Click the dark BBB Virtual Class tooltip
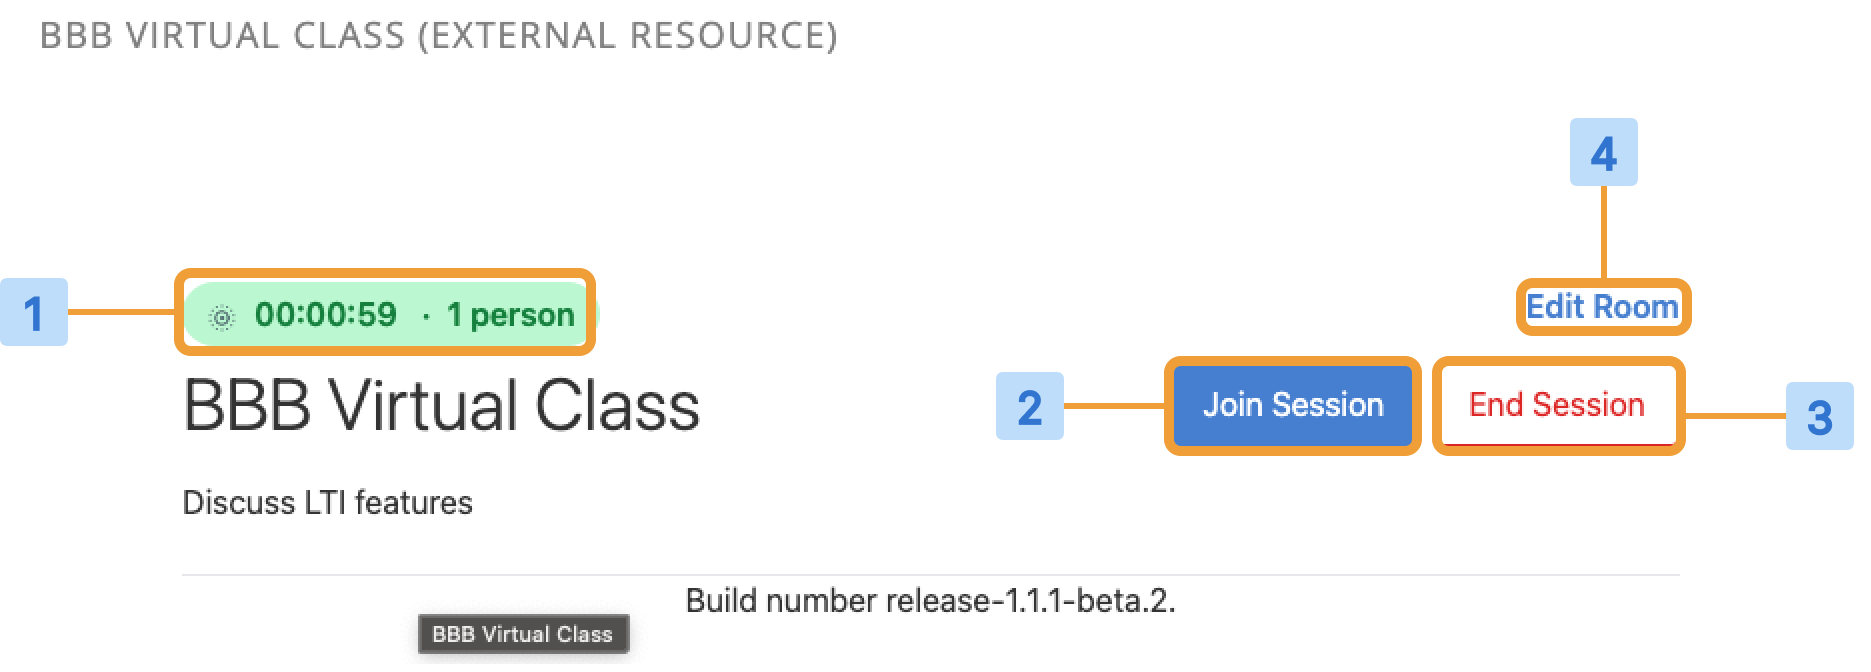Screen dimensions: 1871x672 click(523, 634)
